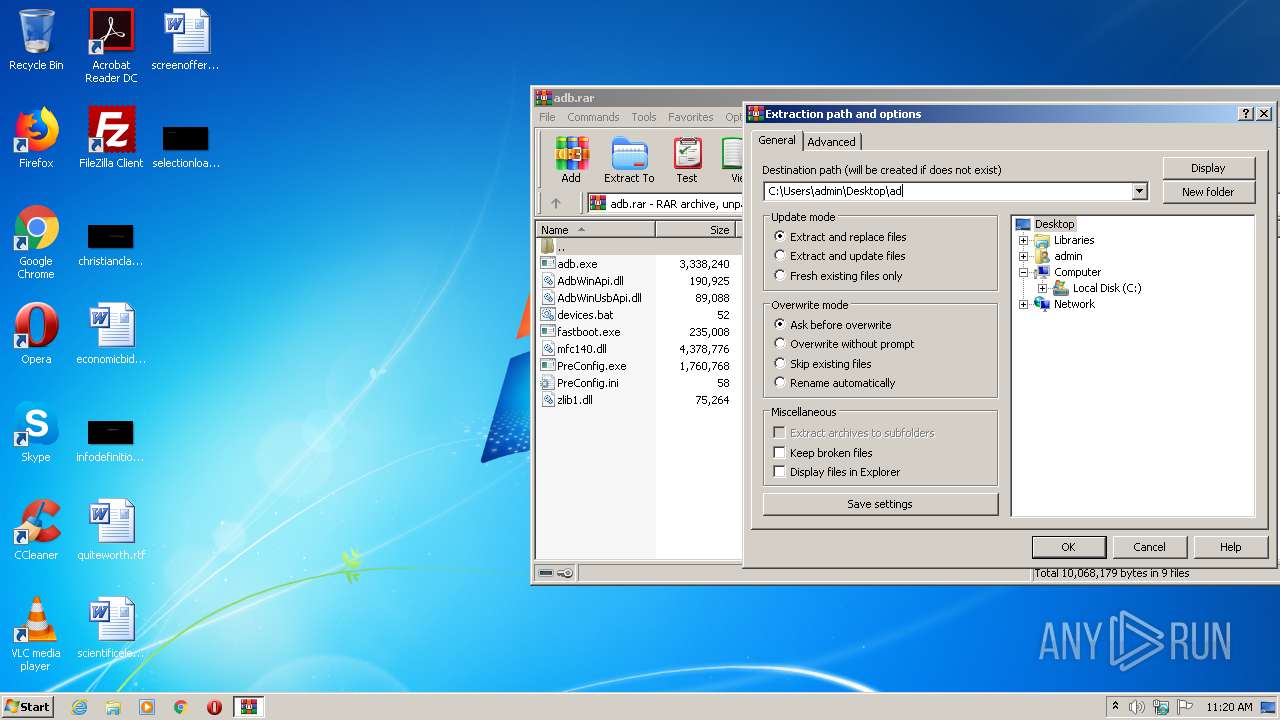Viewport: 1280px width, 720px height.
Task: Open the Favorites menu
Action: [x=691, y=117]
